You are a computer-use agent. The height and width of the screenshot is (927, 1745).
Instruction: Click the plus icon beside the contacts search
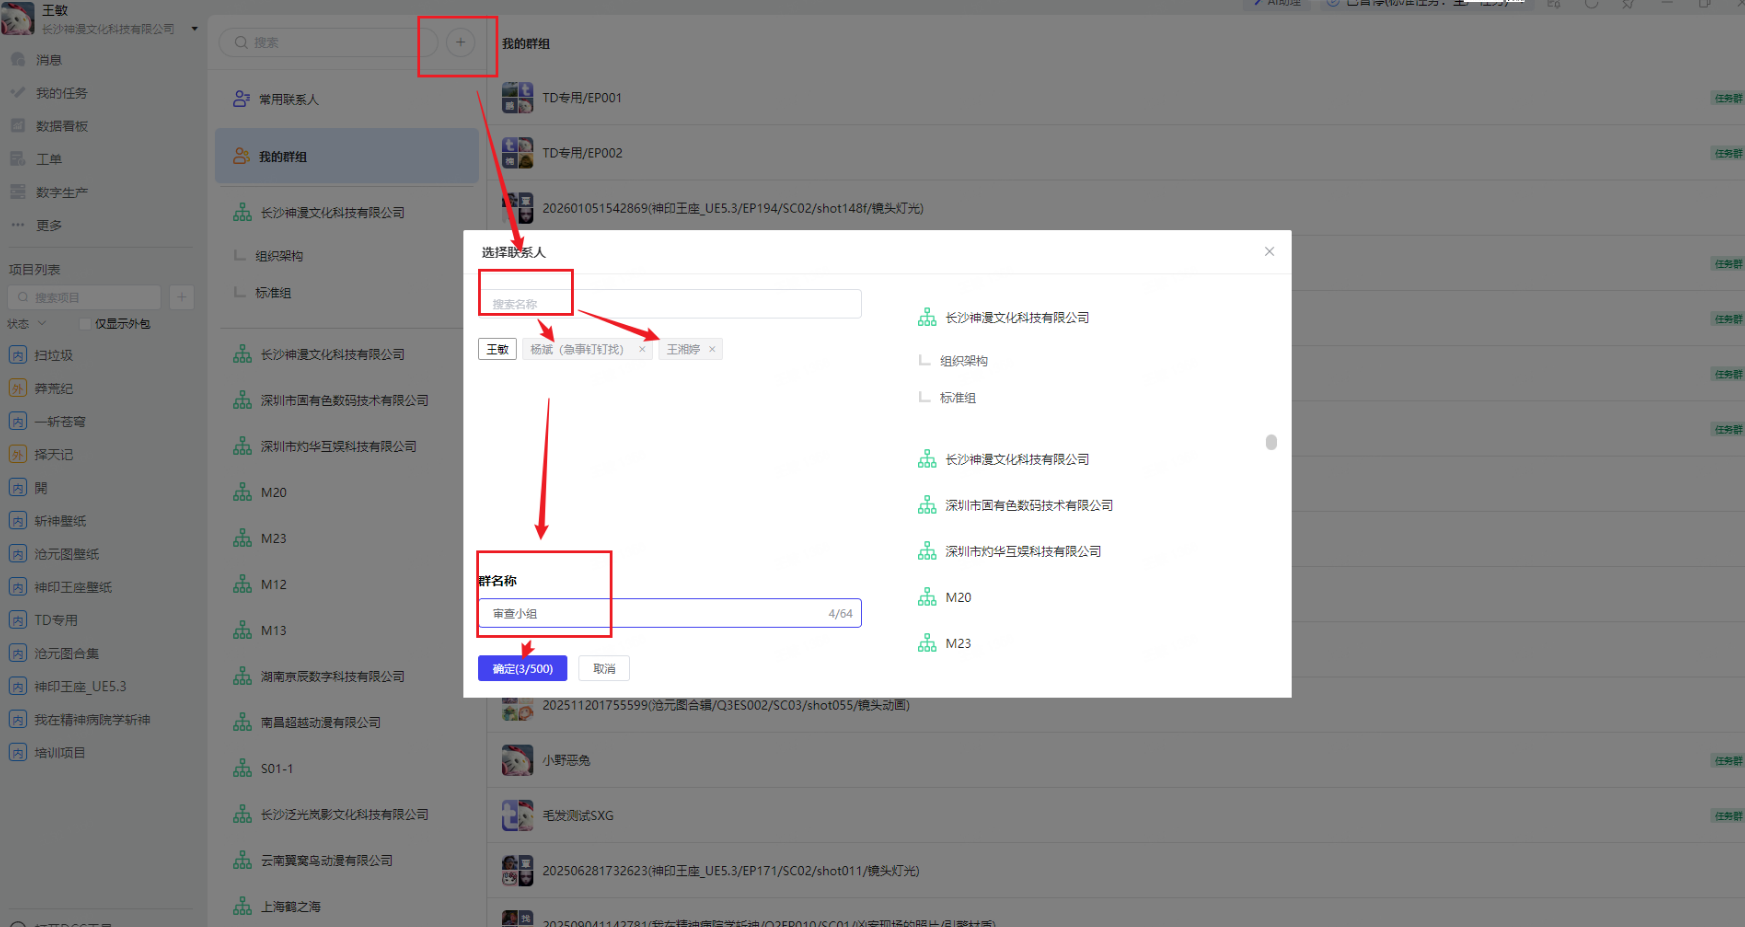(x=460, y=42)
